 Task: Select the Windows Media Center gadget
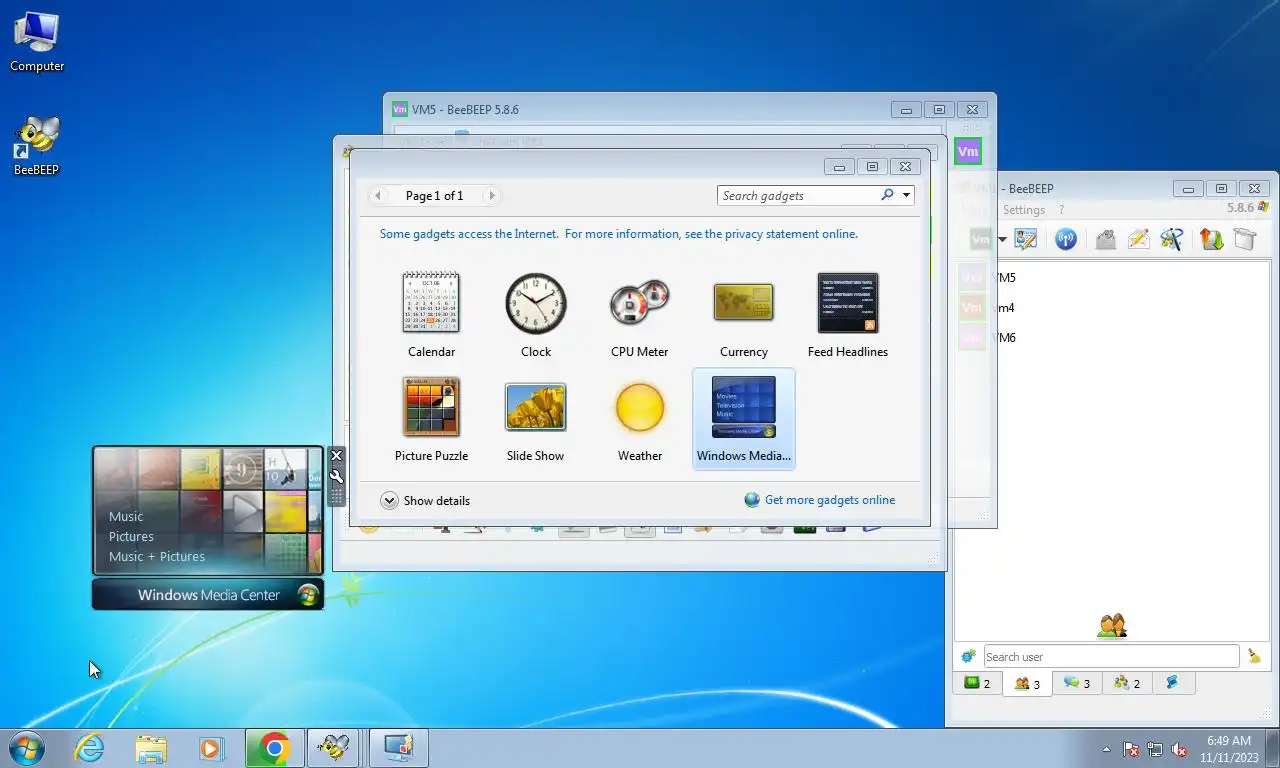pyautogui.click(x=743, y=419)
